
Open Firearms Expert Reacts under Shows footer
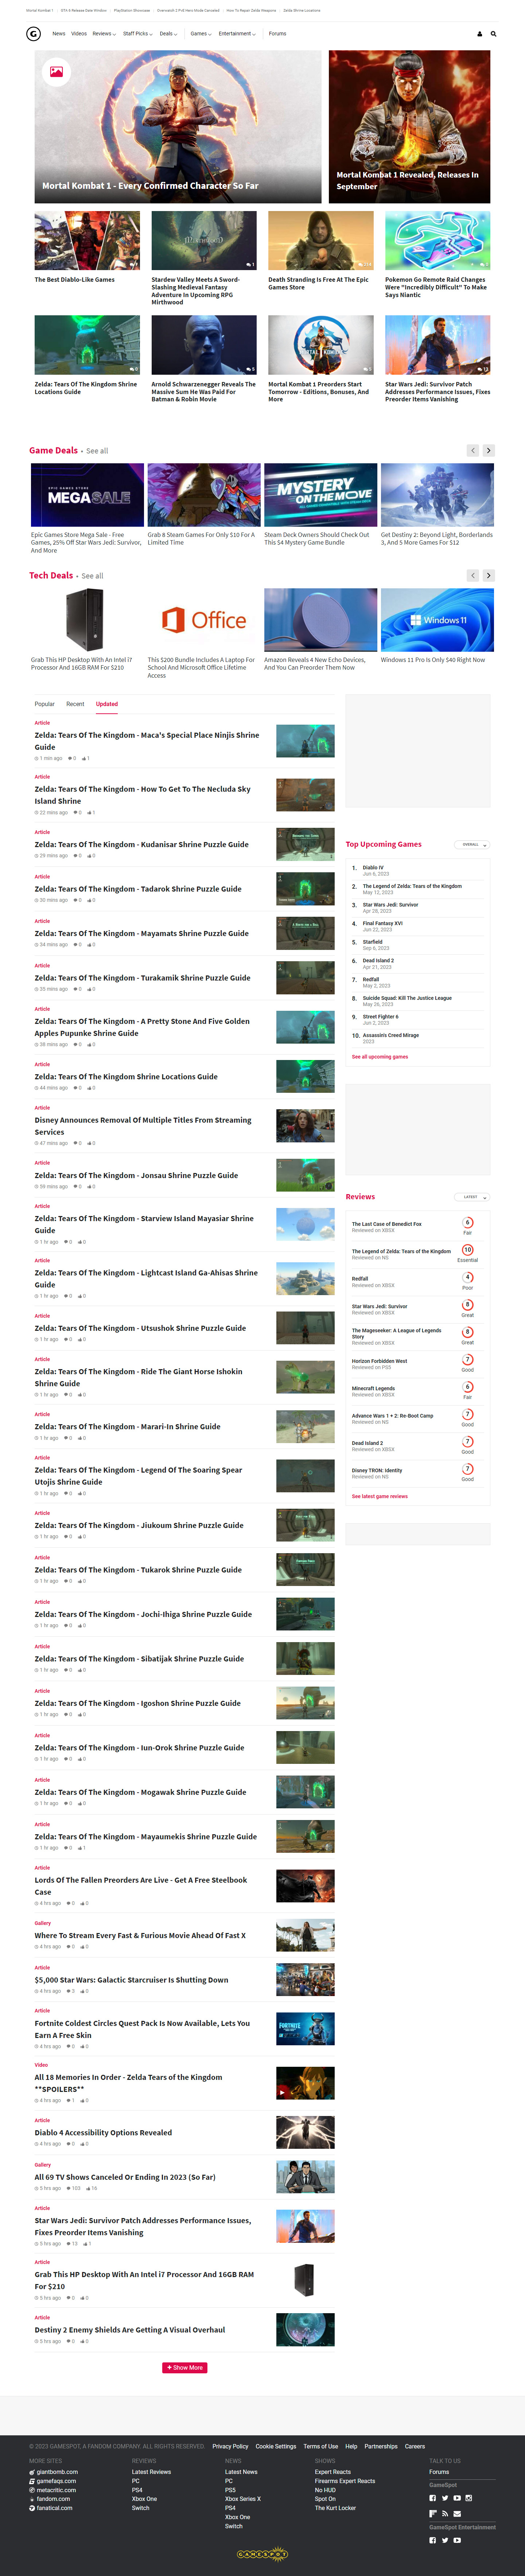coord(345,2481)
